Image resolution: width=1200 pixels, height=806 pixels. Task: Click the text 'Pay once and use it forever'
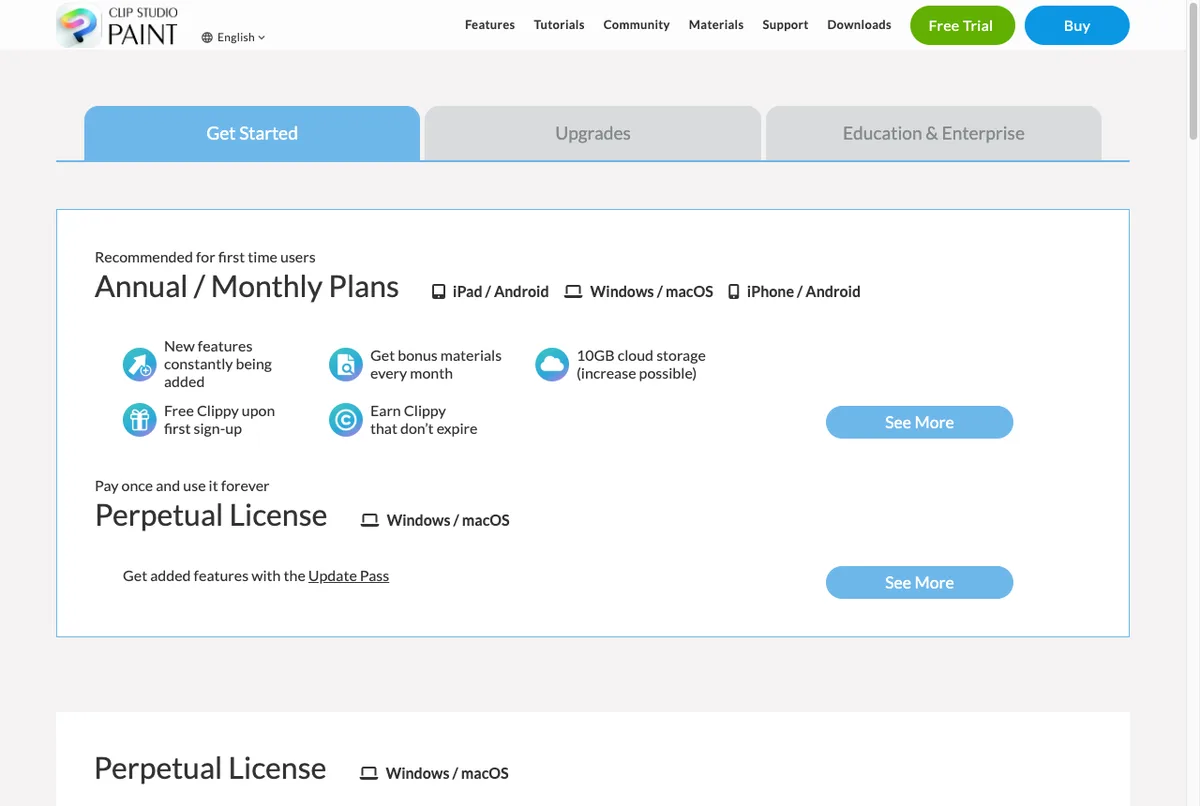pos(182,486)
